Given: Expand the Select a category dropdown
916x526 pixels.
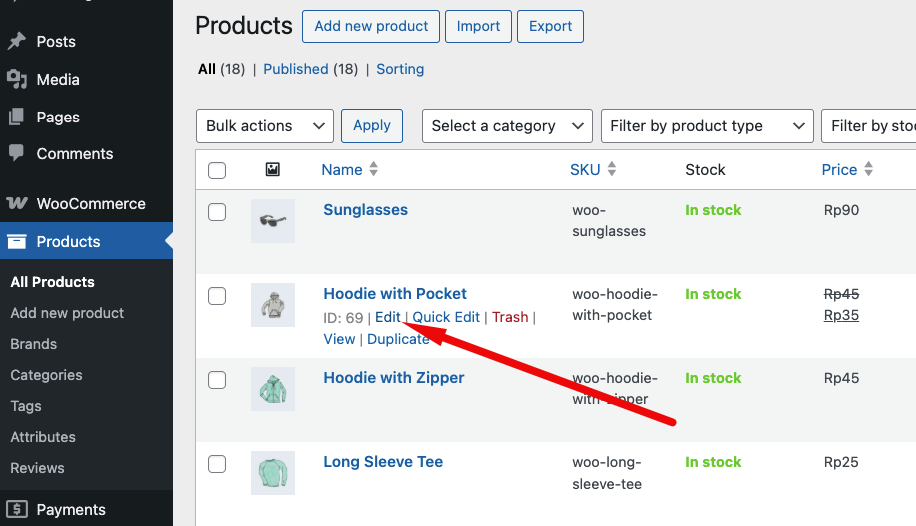Looking at the screenshot, I should click(x=507, y=126).
